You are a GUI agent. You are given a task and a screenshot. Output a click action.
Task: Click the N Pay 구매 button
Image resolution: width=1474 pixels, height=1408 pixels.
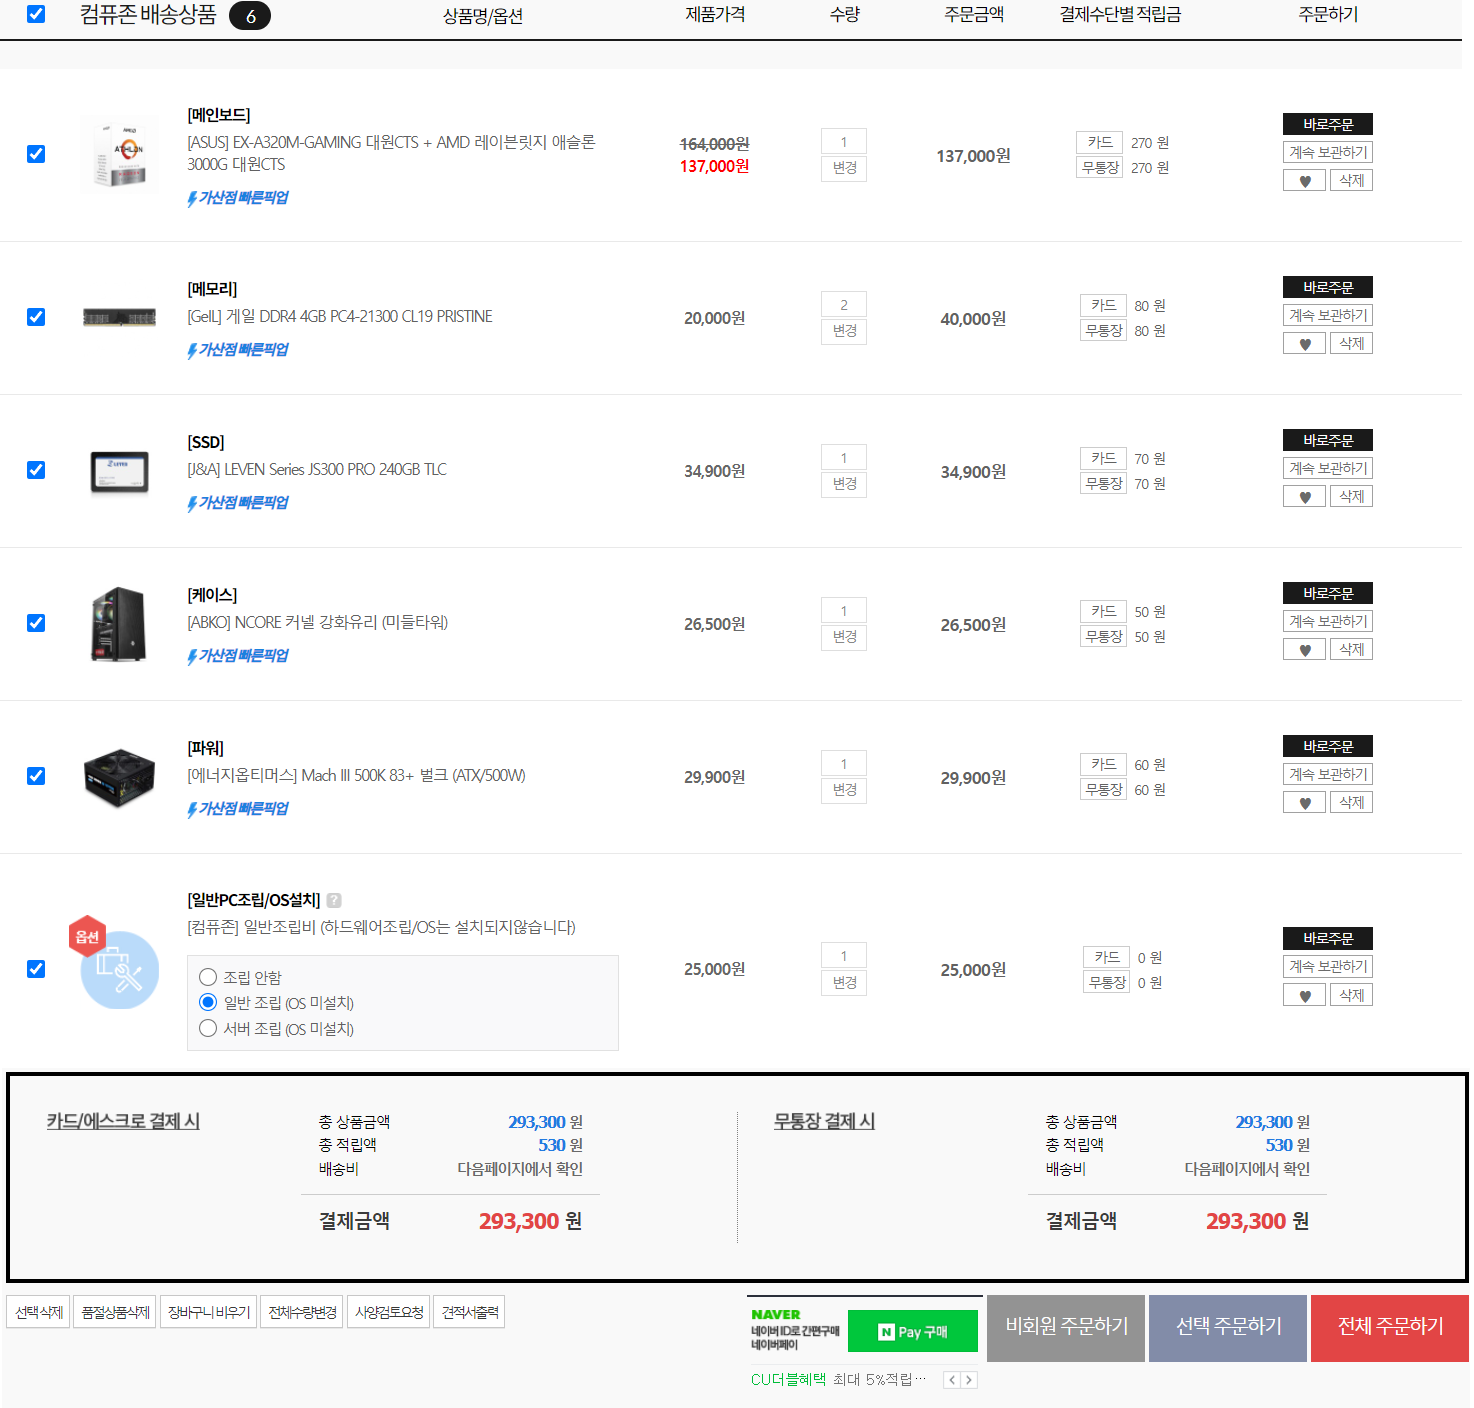[913, 1332]
